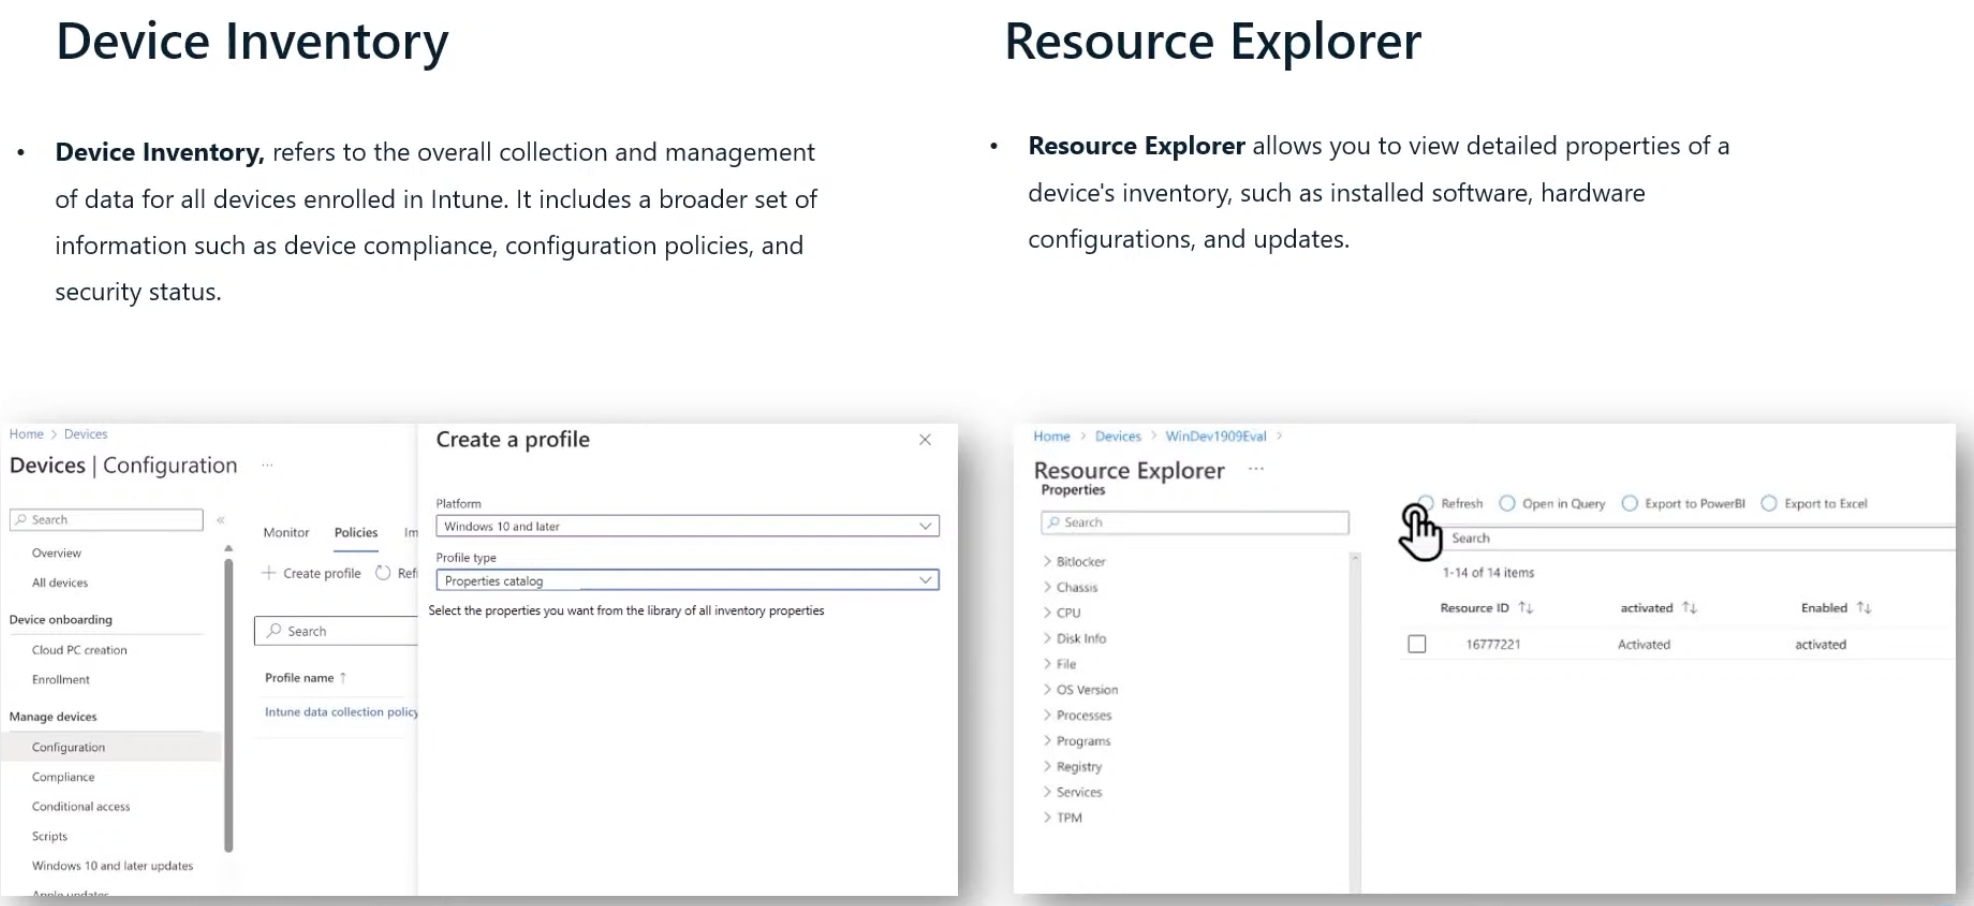This screenshot has width=1974, height=906.
Task: Click Export to Excel
Action: [x=1814, y=503]
